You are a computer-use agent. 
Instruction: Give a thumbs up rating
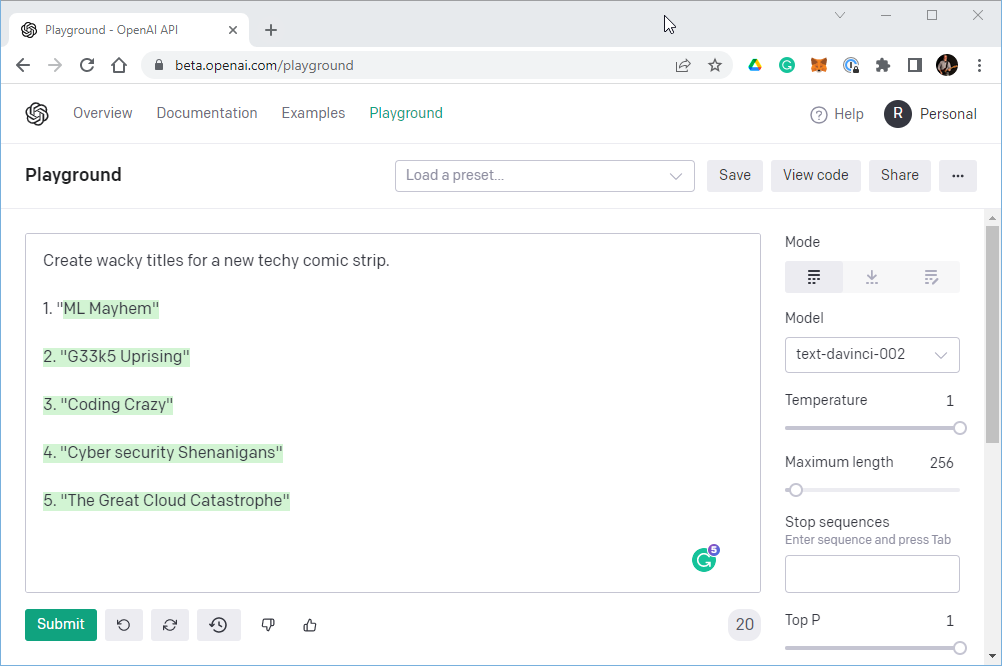pos(310,625)
